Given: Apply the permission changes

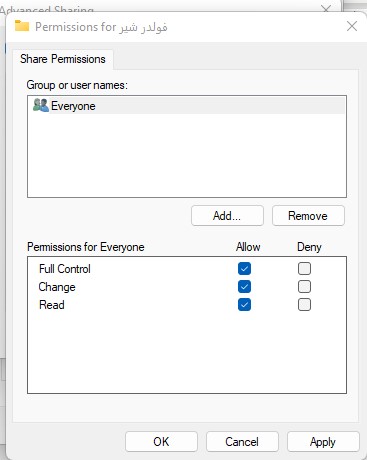Looking at the screenshot, I should coord(323,442).
